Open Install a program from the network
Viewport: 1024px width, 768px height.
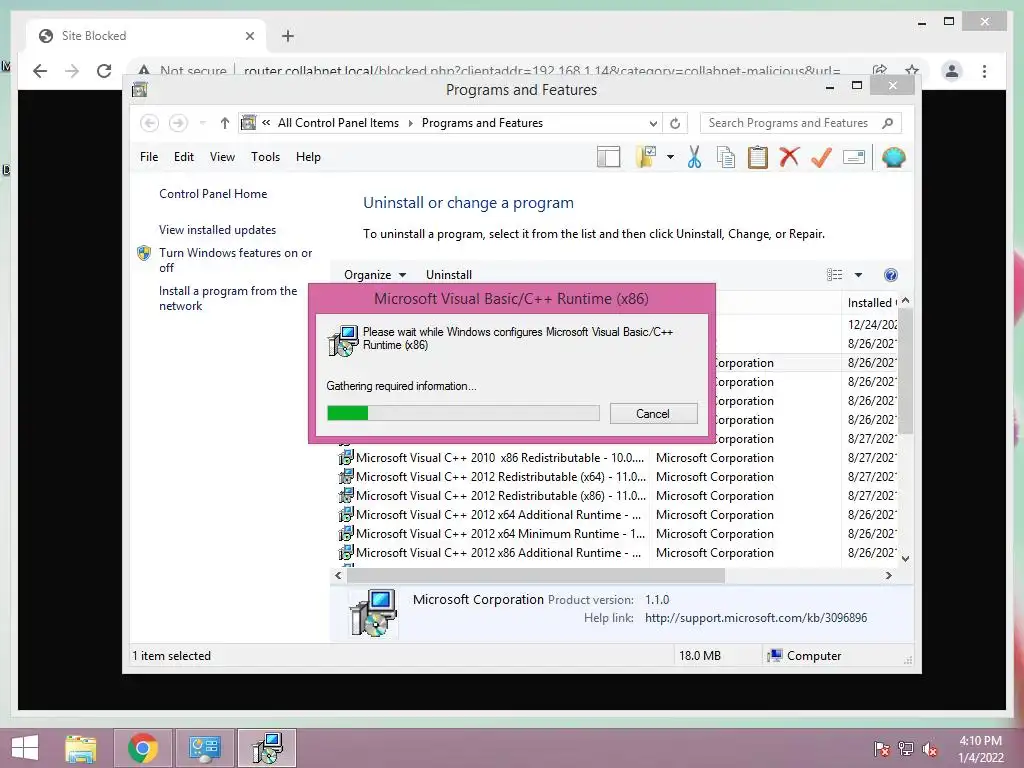click(x=228, y=298)
